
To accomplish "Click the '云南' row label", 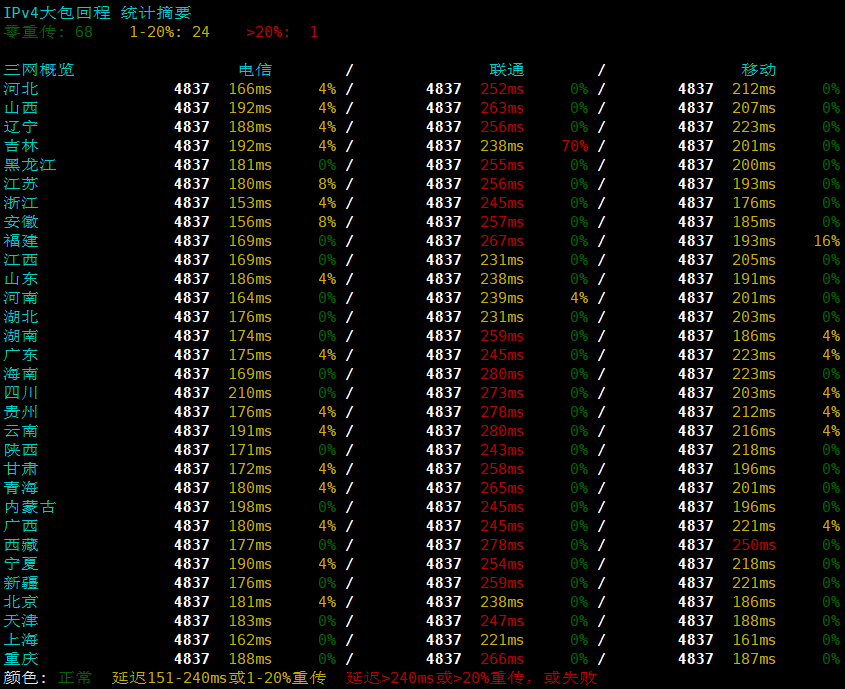I will (21, 431).
